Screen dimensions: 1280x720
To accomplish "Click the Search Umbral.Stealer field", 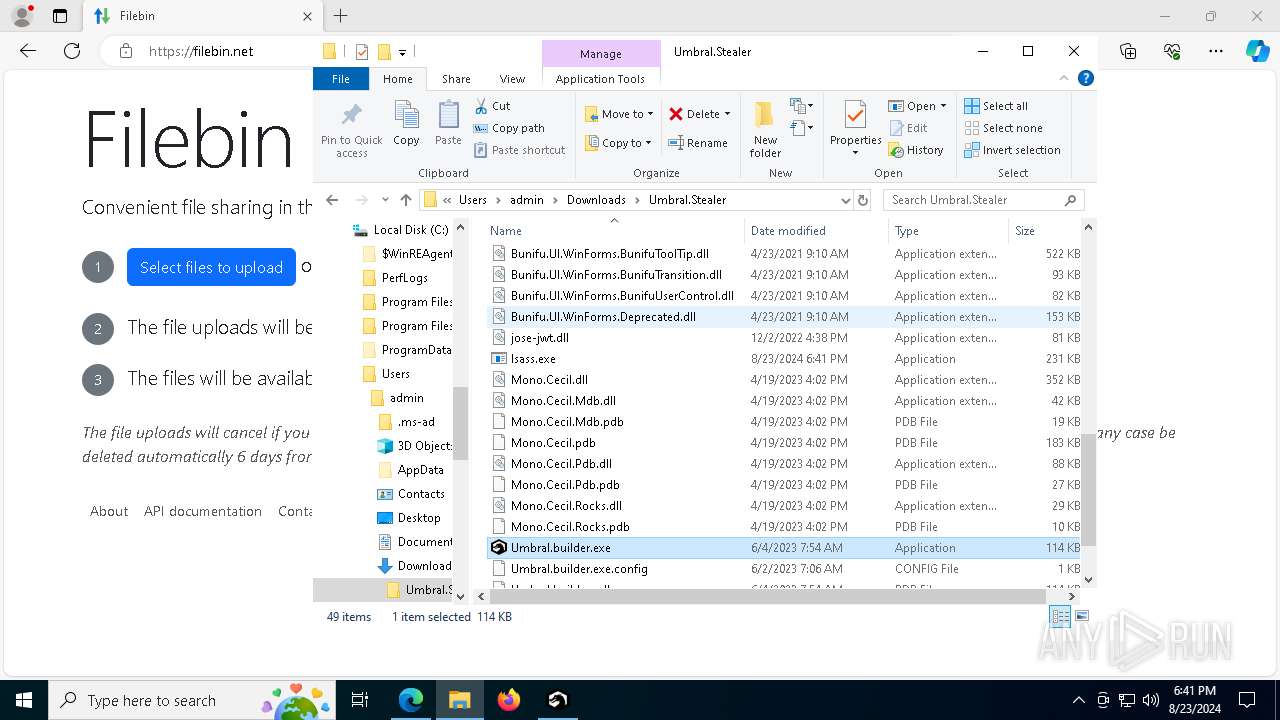I will (x=983, y=200).
